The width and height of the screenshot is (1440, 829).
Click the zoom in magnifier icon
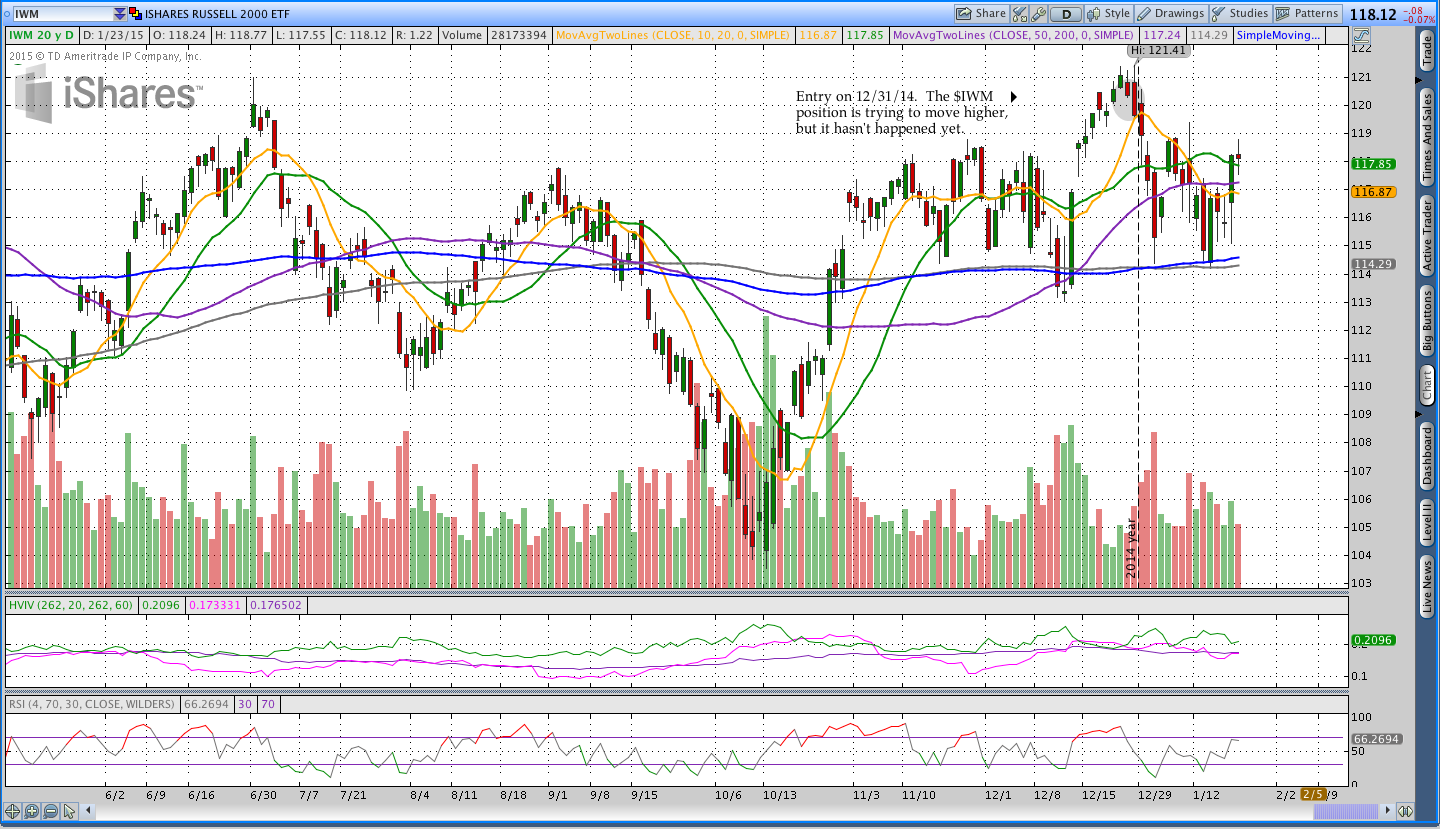[31, 811]
